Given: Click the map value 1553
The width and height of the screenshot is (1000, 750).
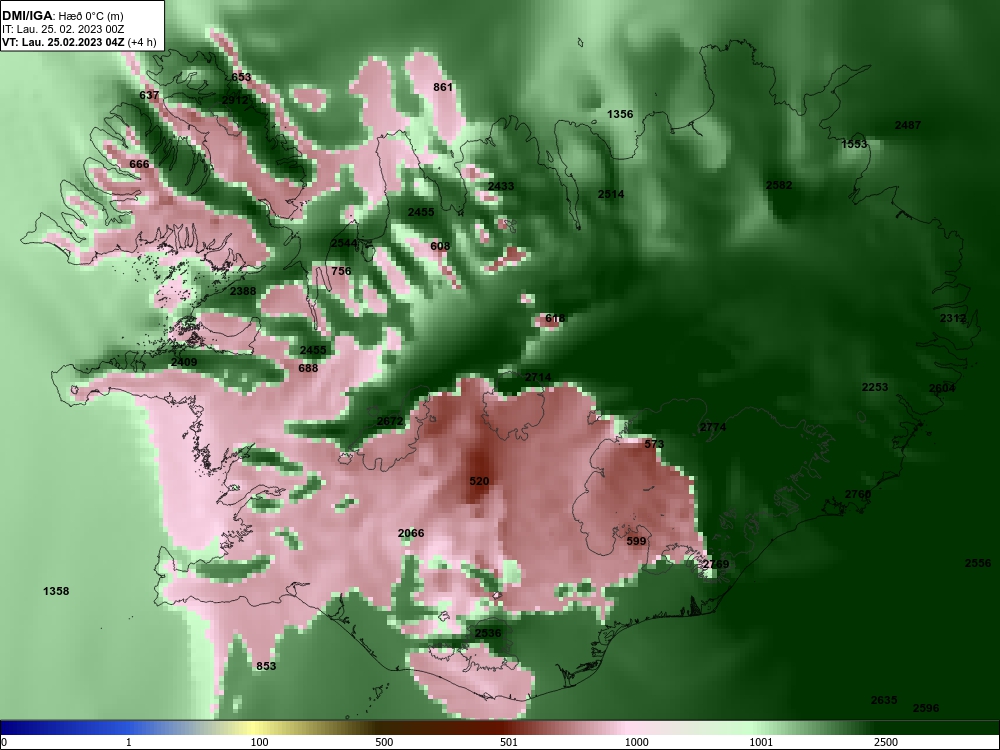Looking at the screenshot, I should point(854,144).
